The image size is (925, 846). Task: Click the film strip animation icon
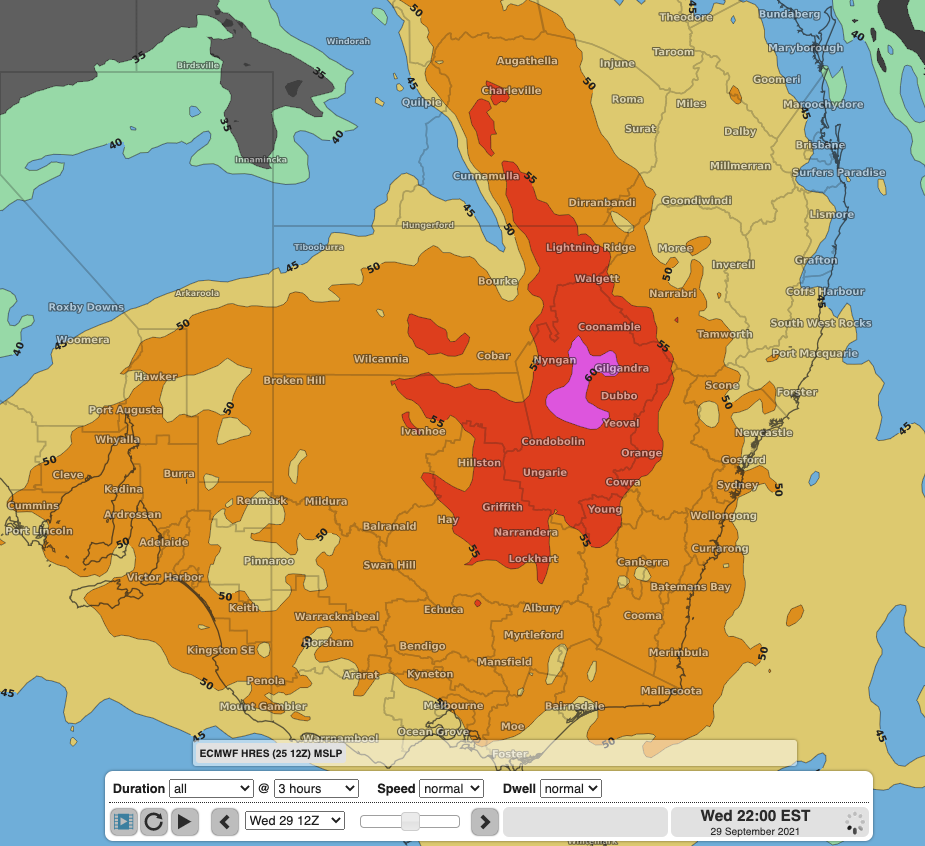[124, 821]
